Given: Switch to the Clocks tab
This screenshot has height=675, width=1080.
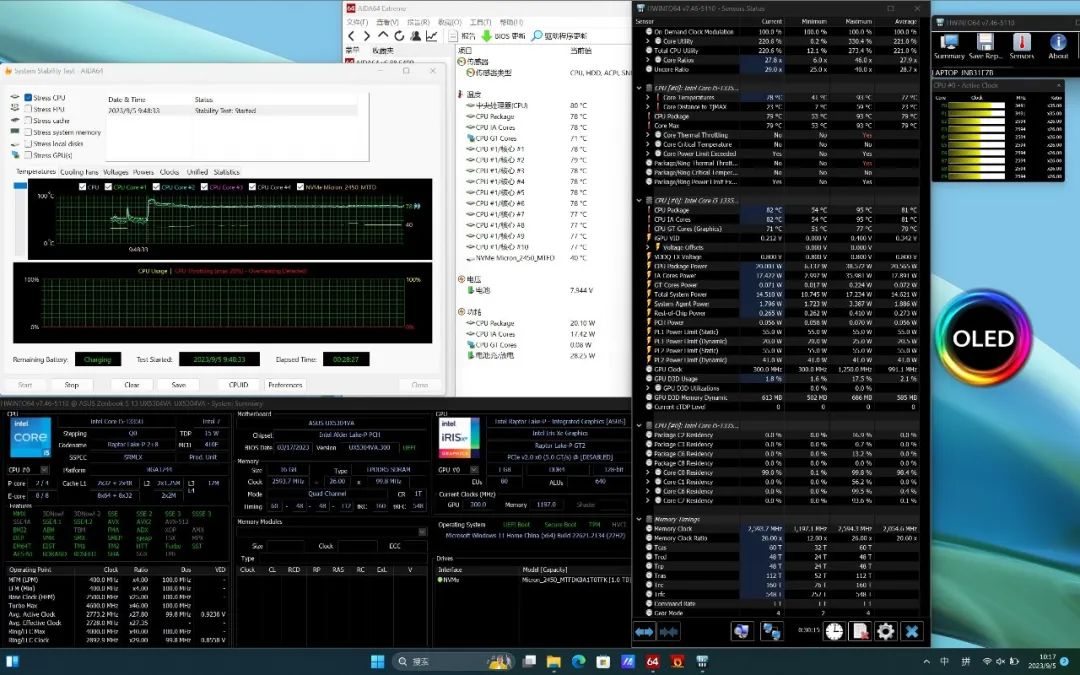Looking at the screenshot, I should (x=169, y=172).
